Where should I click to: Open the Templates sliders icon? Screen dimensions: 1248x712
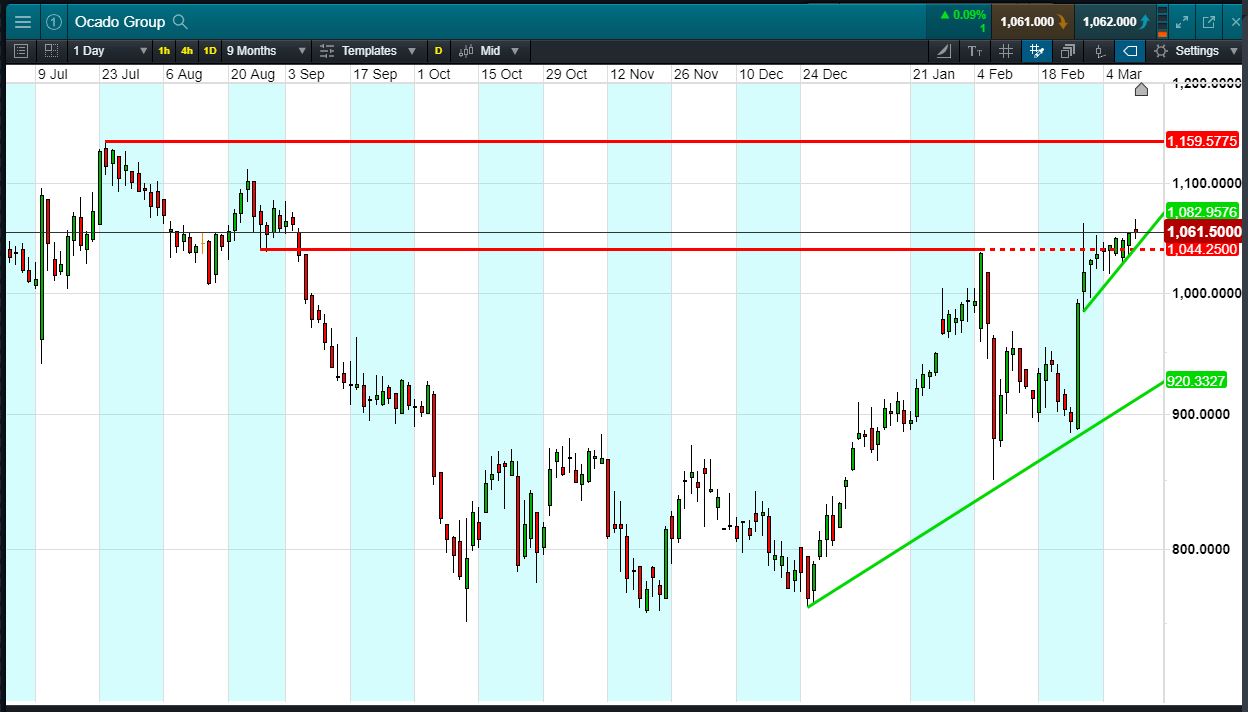click(327, 50)
